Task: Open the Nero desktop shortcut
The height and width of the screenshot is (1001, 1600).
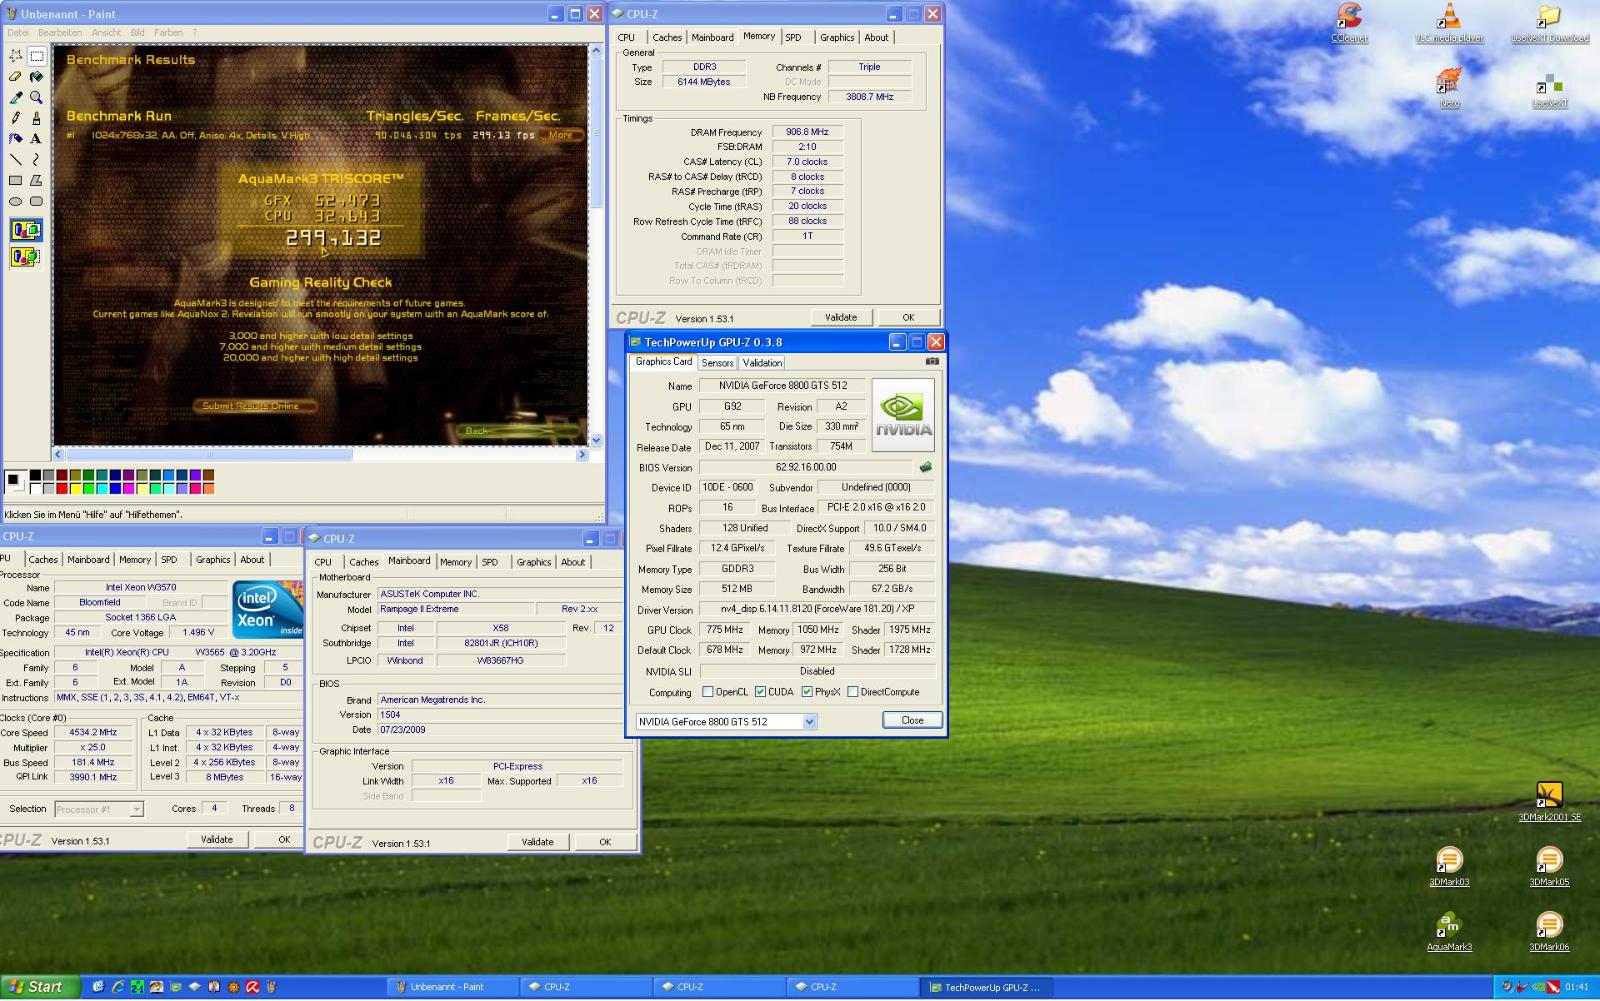Action: coord(1449,88)
